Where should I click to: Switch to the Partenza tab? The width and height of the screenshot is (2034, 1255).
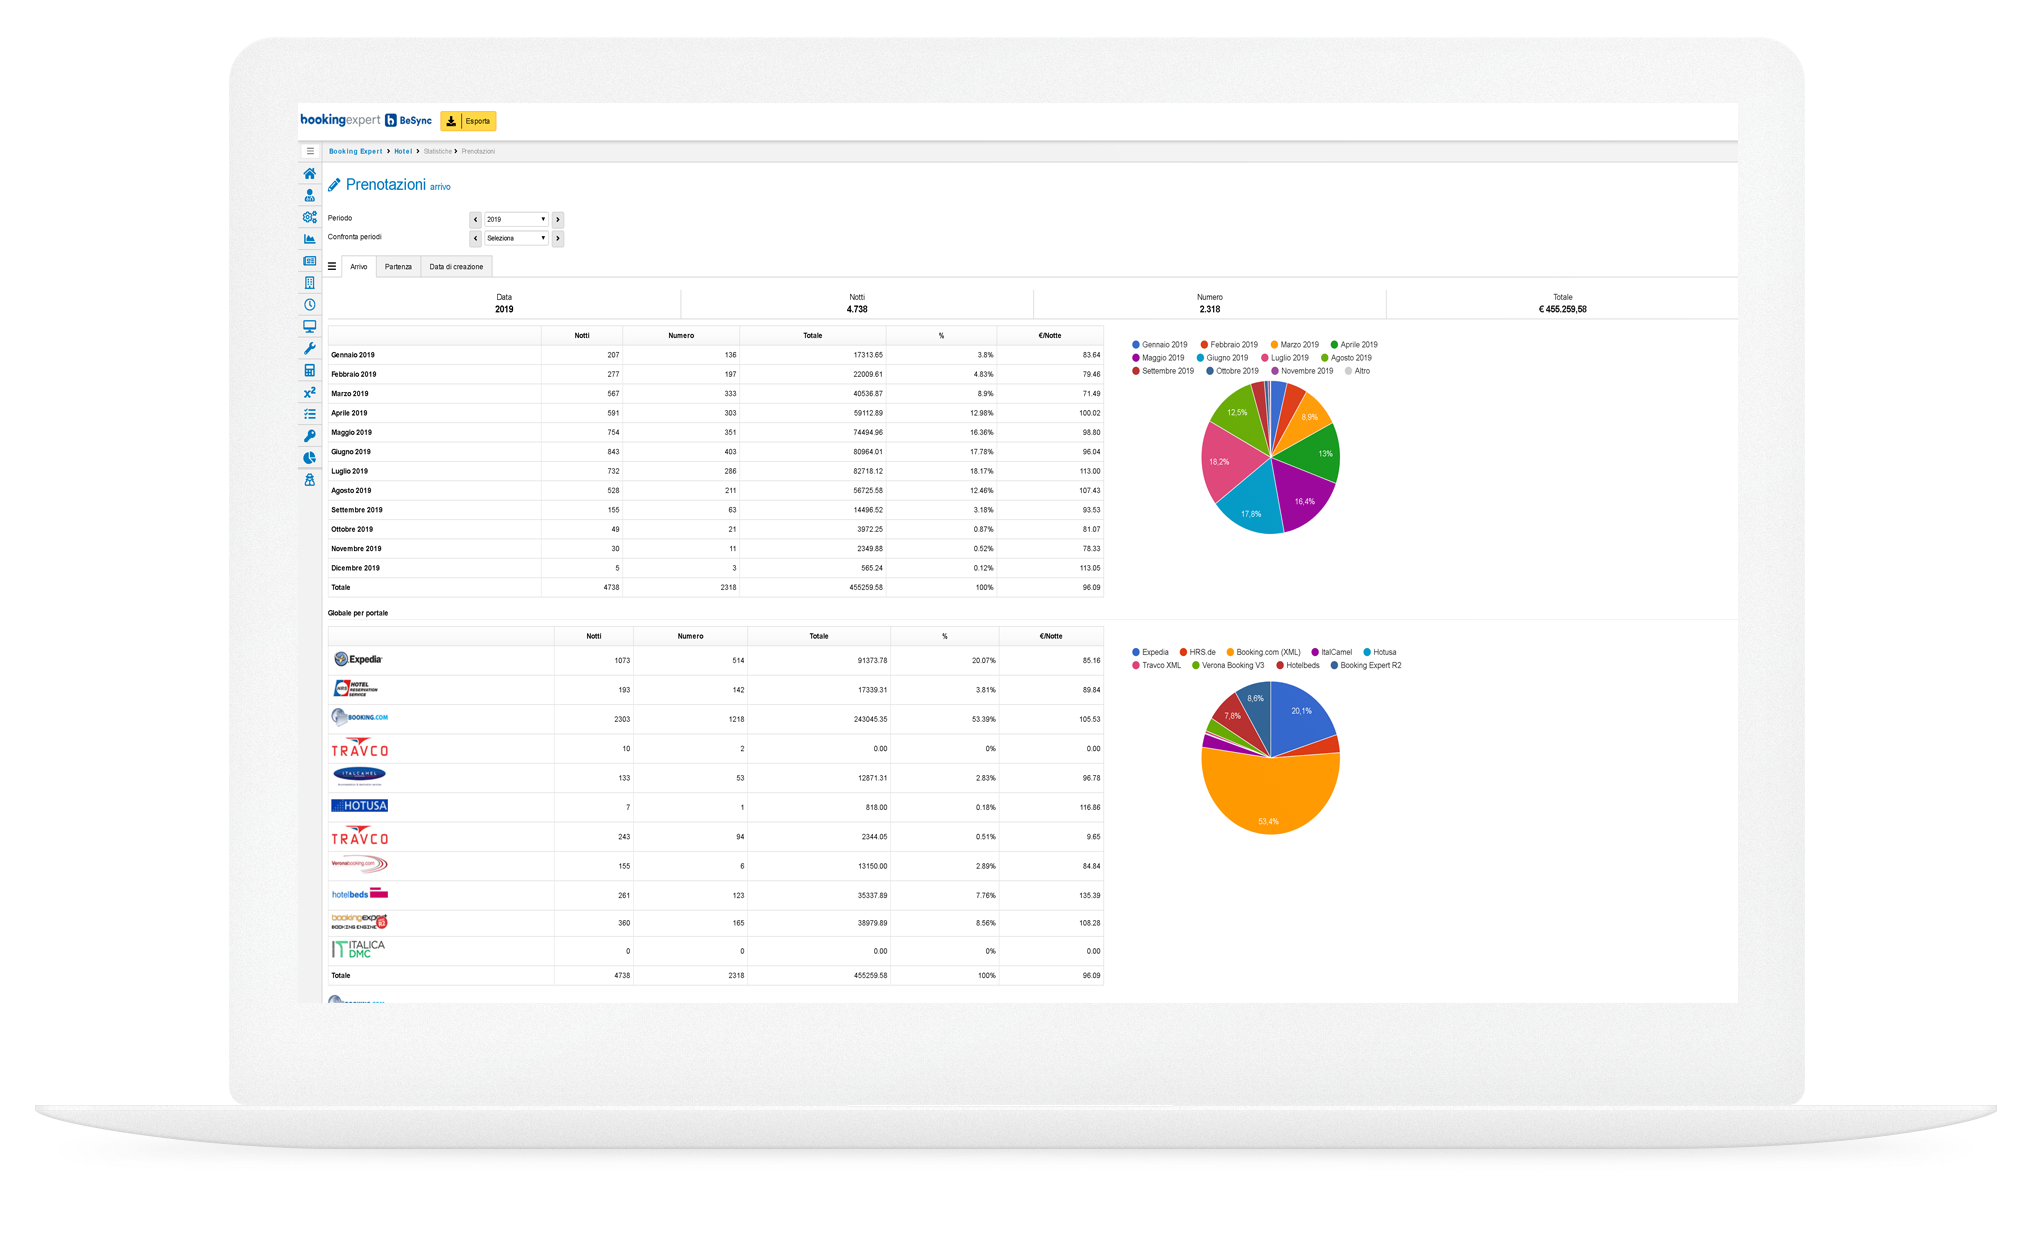398,267
